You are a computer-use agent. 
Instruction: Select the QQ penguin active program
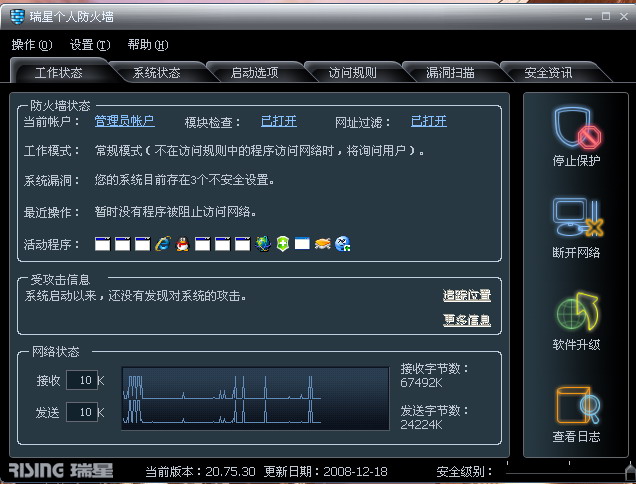(183, 244)
